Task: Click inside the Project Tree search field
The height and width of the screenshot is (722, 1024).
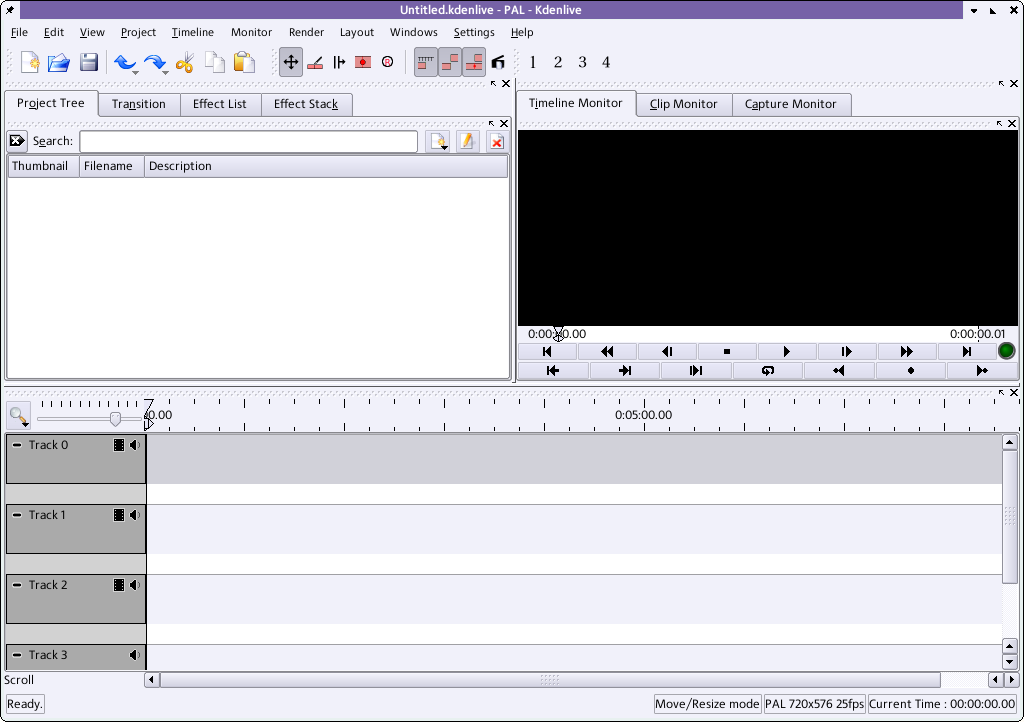Action: [248, 142]
